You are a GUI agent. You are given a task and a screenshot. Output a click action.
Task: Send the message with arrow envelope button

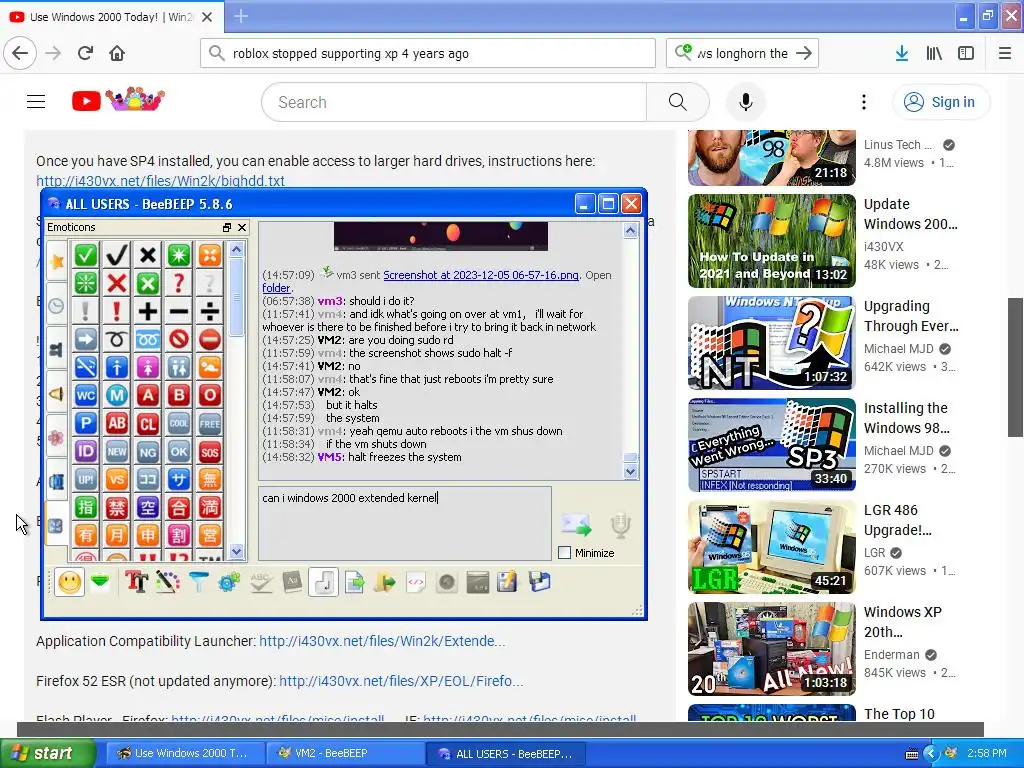pos(576,524)
